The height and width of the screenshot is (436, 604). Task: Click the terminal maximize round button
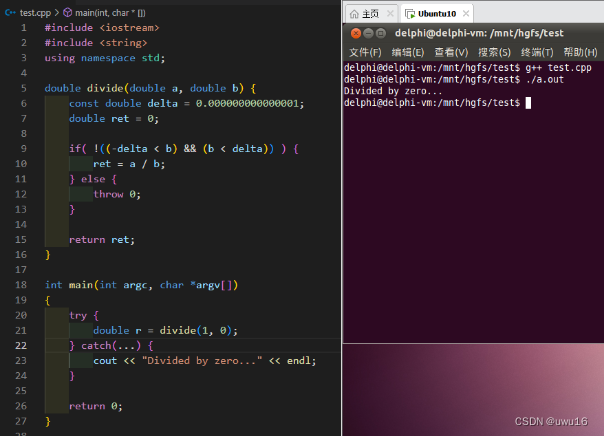(381, 33)
